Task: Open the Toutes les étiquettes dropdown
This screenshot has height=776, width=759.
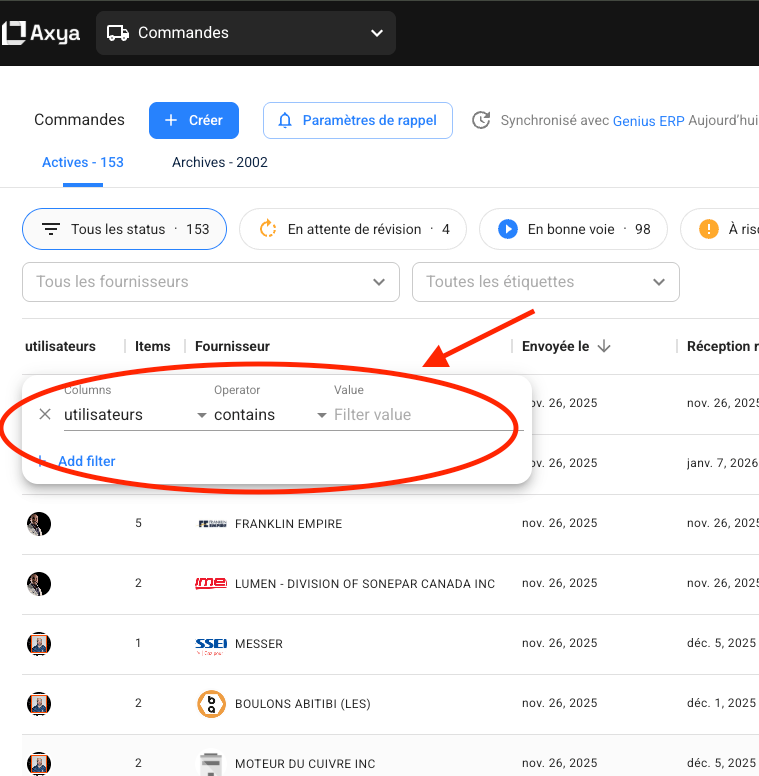Action: (x=545, y=282)
